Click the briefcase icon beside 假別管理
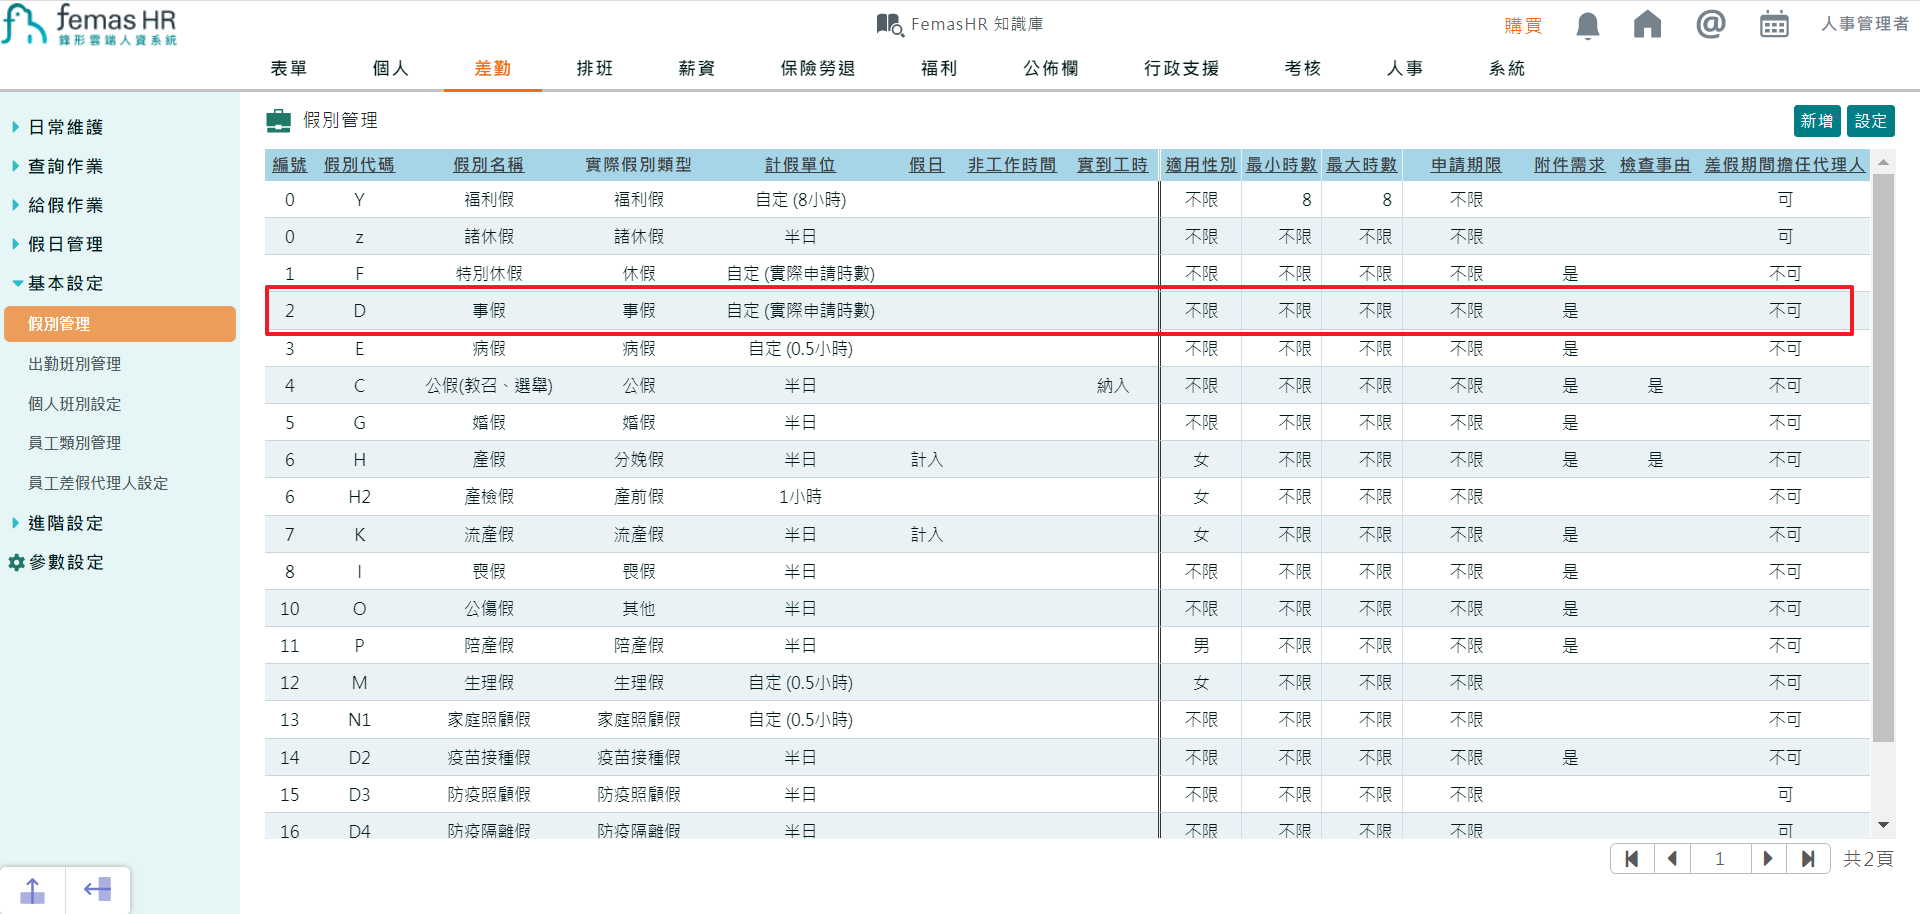 click(x=277, y=119)
